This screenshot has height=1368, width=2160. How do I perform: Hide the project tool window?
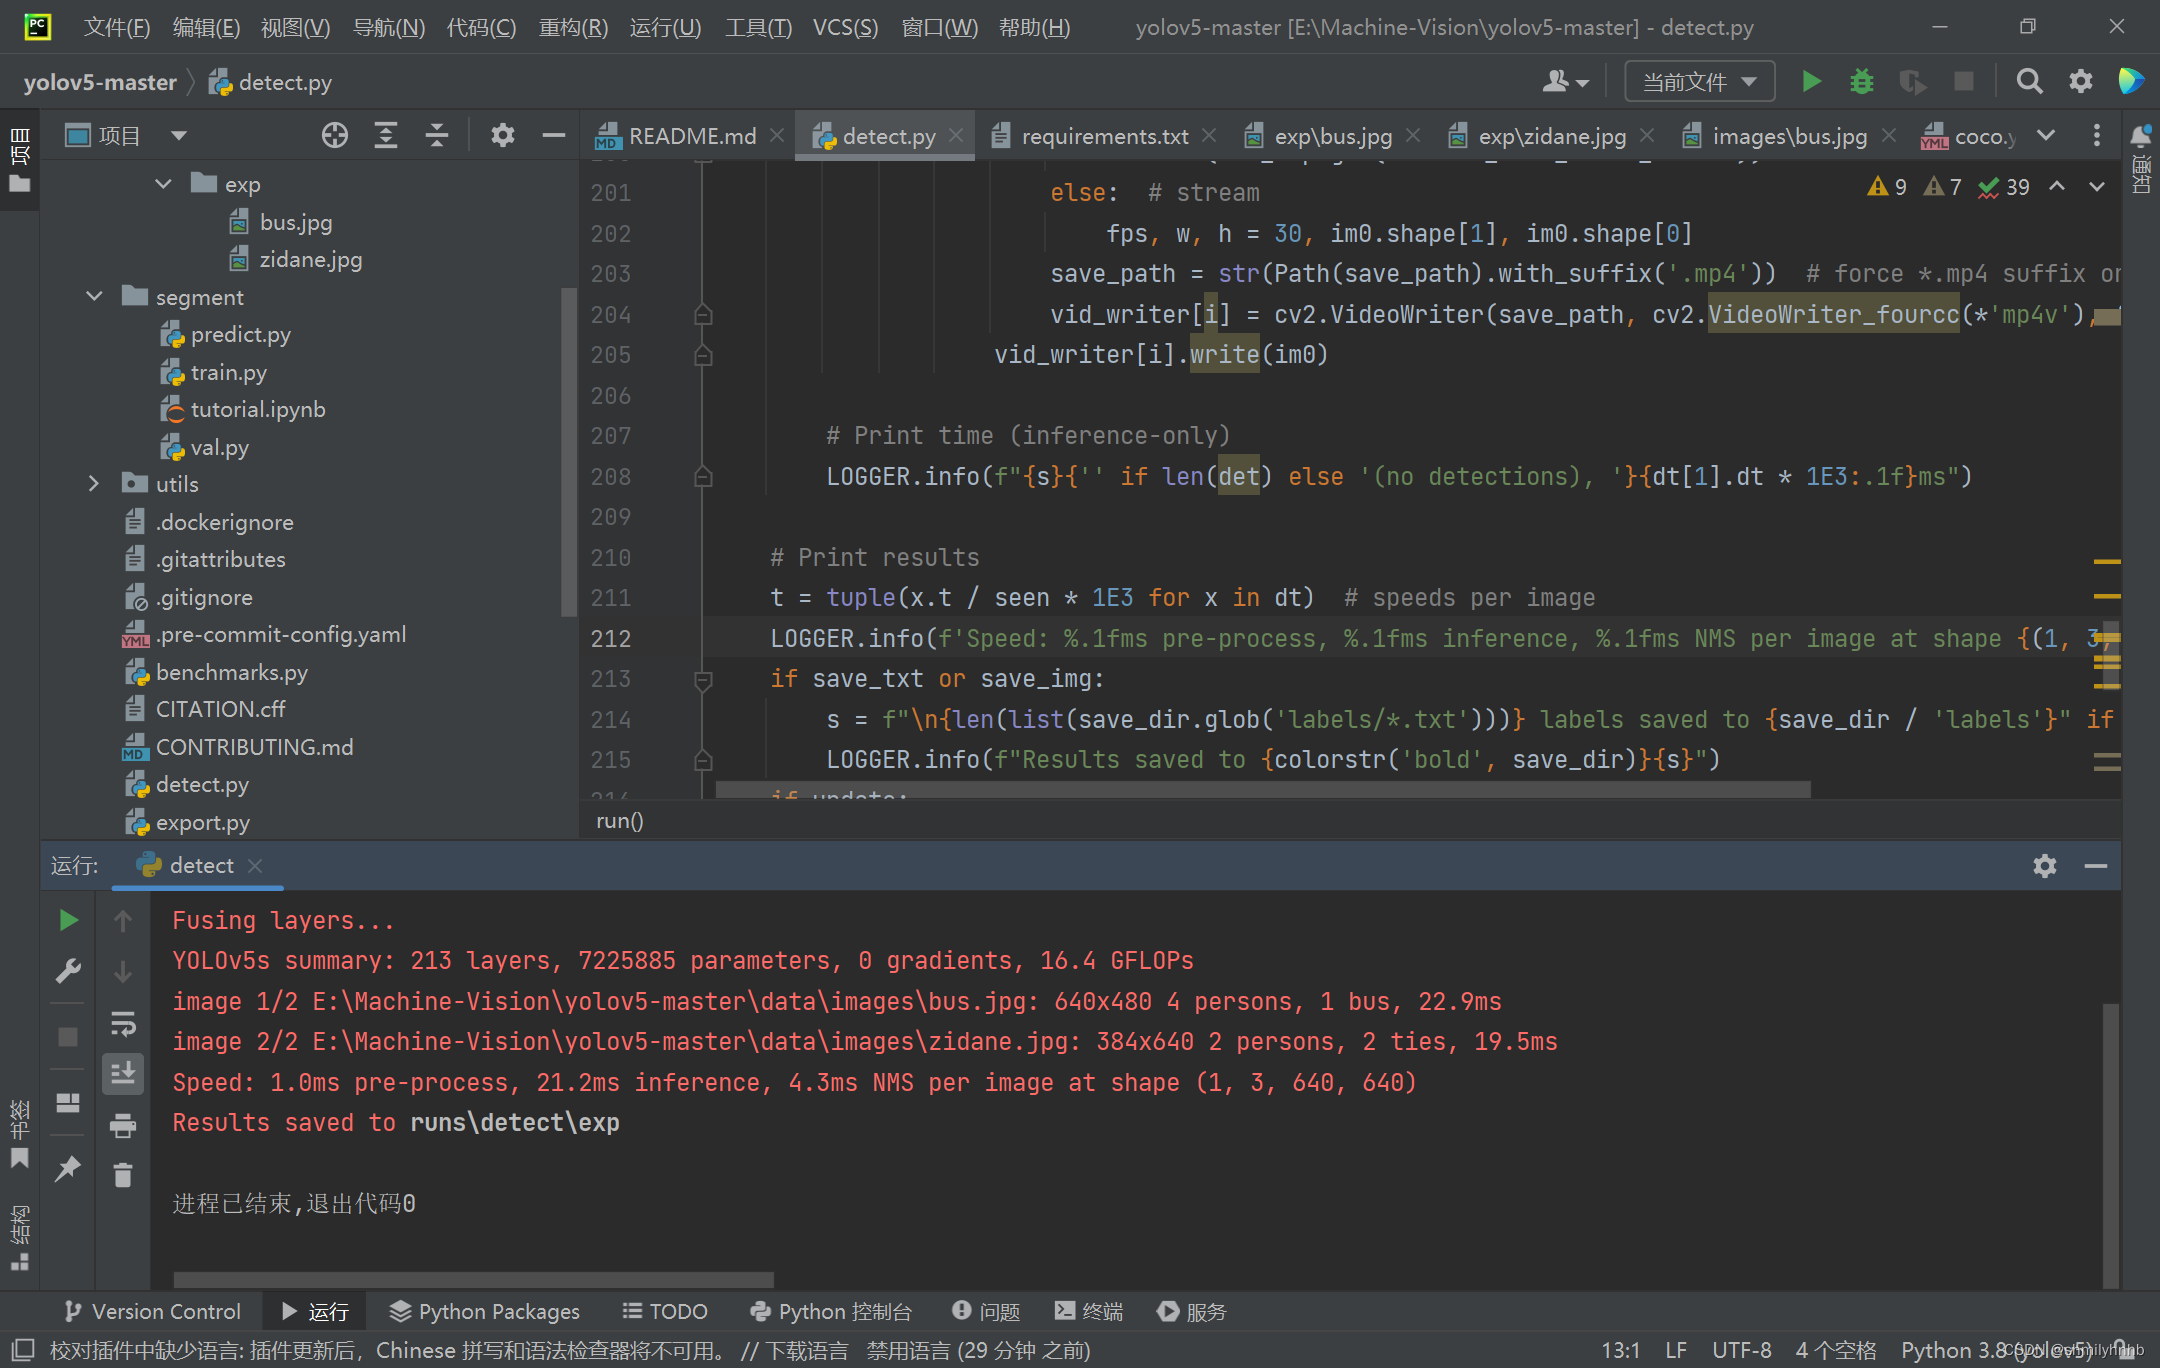coord(553,135)
